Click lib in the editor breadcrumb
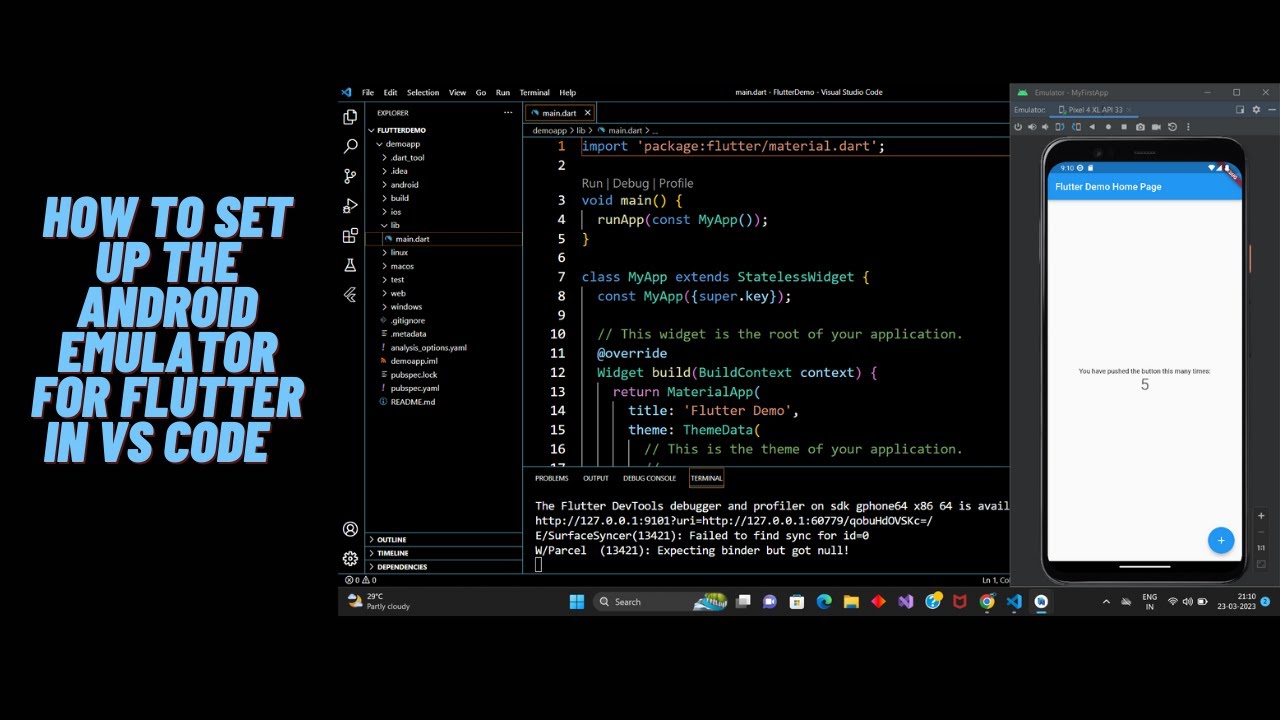The width and height of the screenshot is (1280, 720). tap(580, 131)
